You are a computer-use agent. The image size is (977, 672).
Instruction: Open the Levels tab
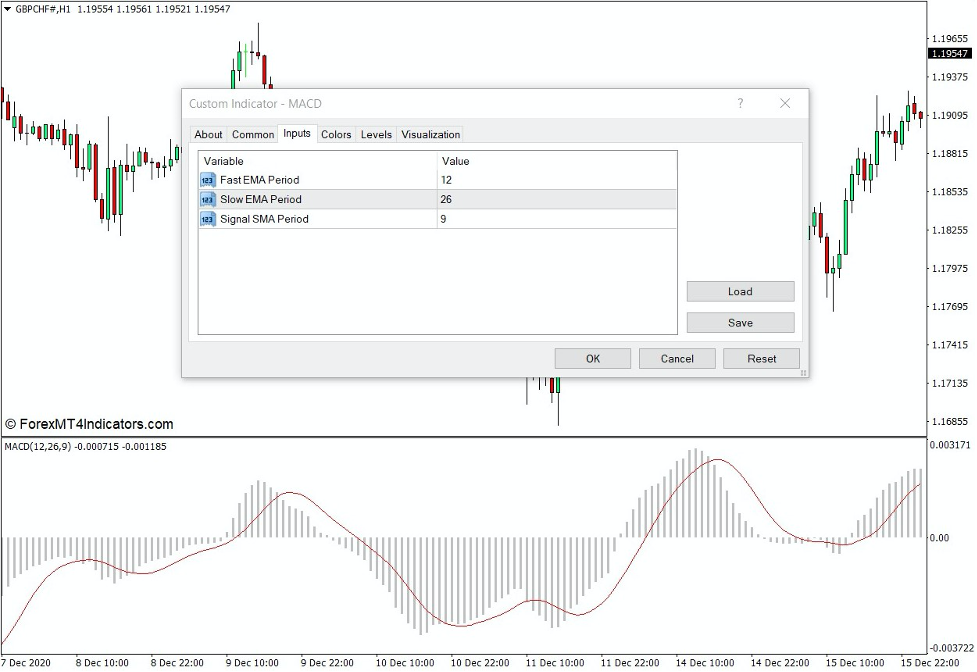click(375, 134)
